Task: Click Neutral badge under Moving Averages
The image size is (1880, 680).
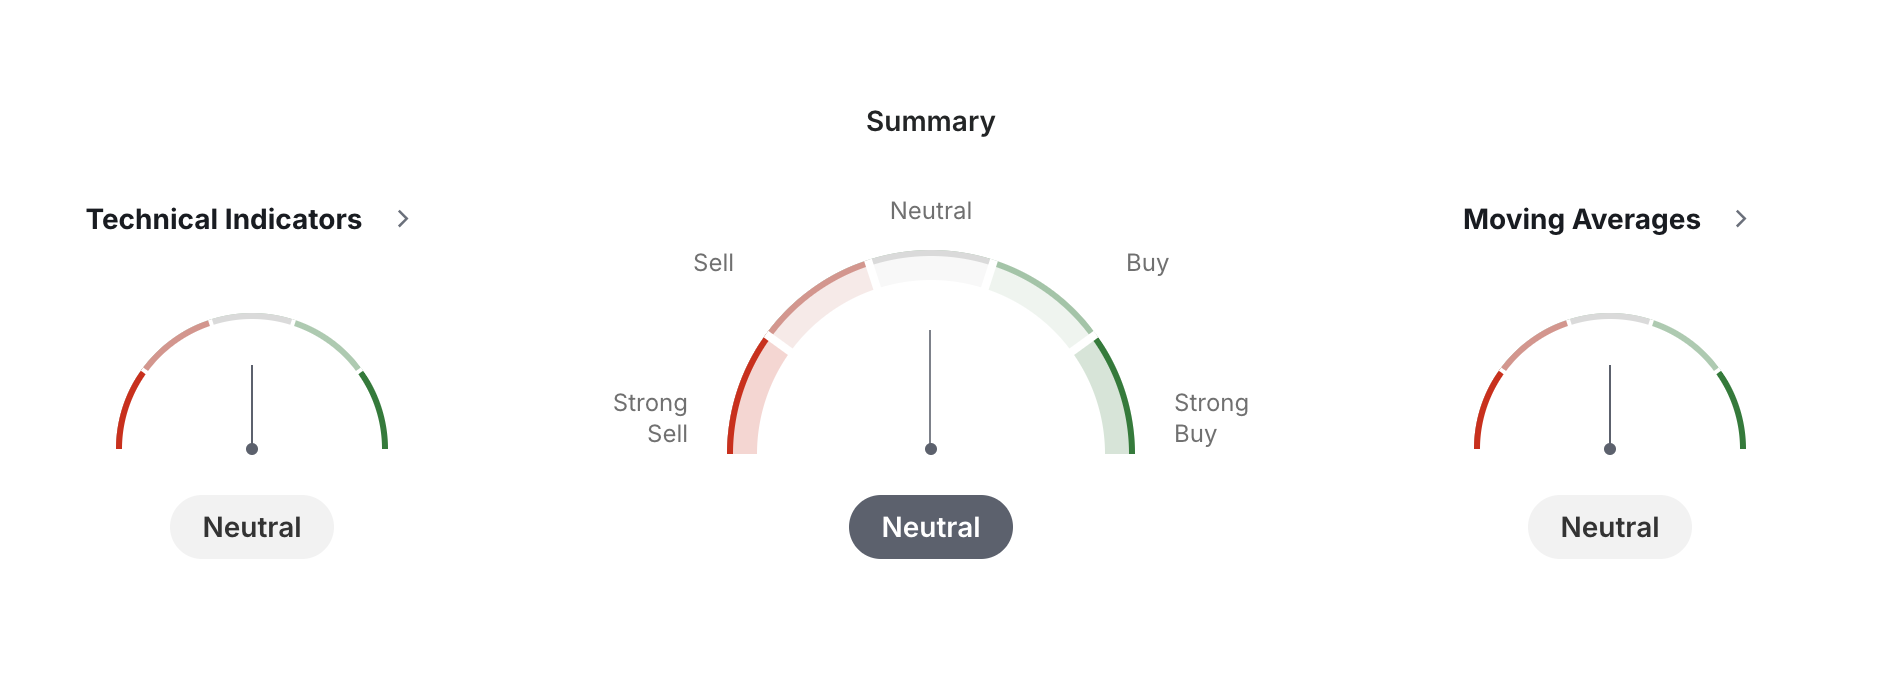Action: click(x=1609, y=527)
